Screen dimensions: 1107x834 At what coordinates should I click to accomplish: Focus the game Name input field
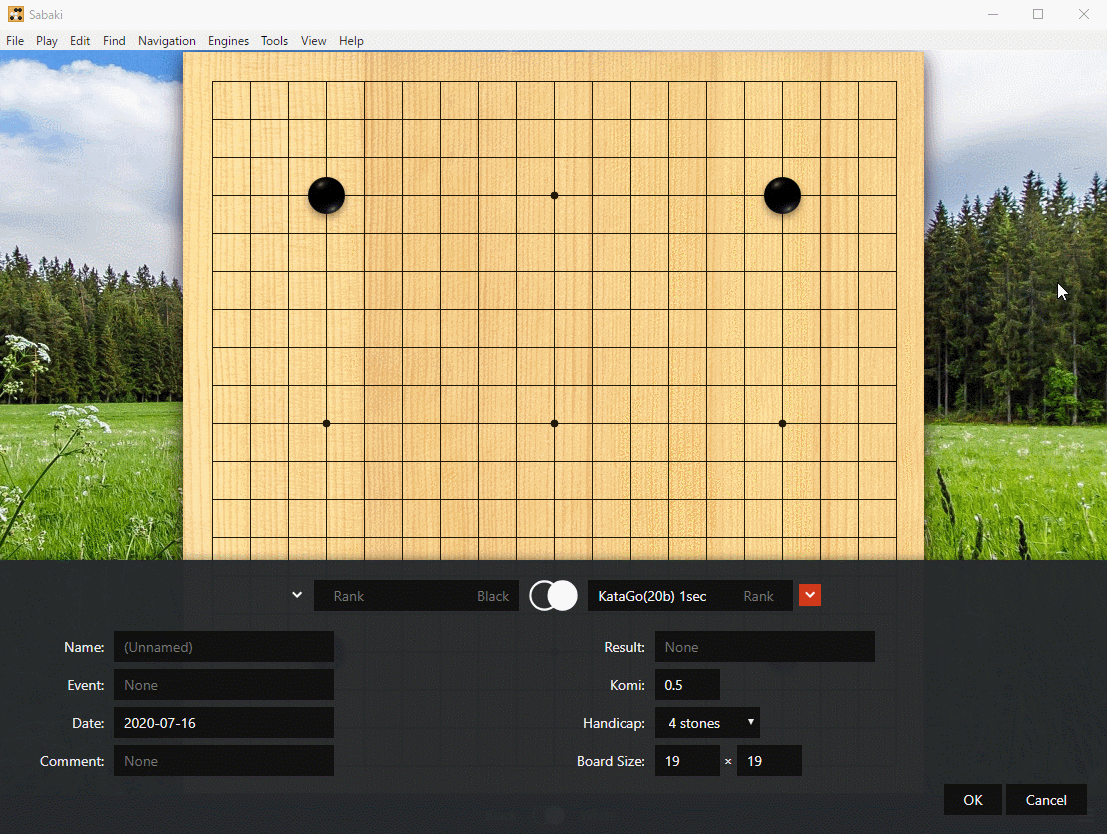(224, 647)
